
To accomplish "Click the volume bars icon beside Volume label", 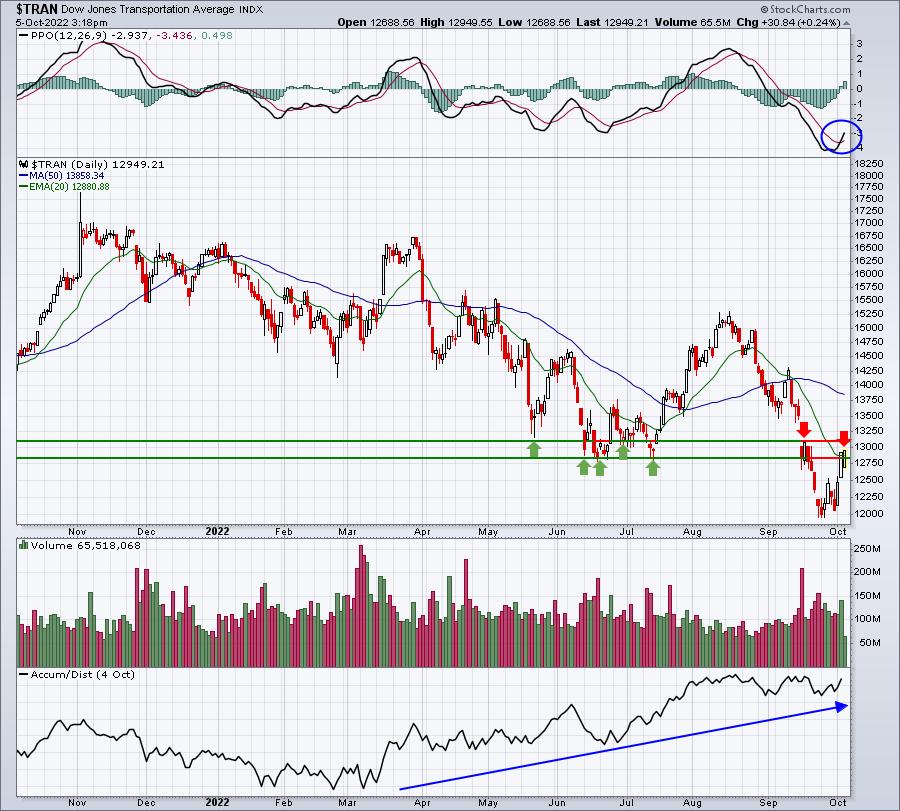I will pyautogui.click(x=24, y=545).
